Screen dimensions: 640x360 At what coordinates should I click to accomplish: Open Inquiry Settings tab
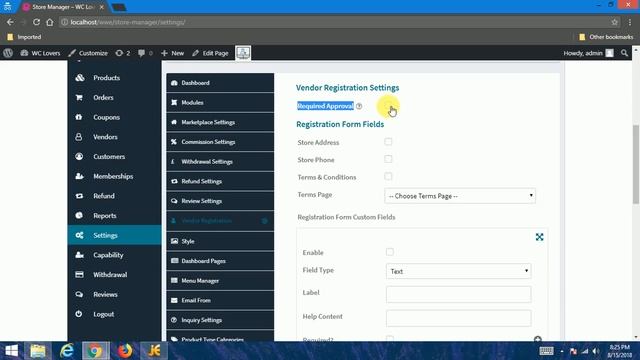tap(220, 320)
